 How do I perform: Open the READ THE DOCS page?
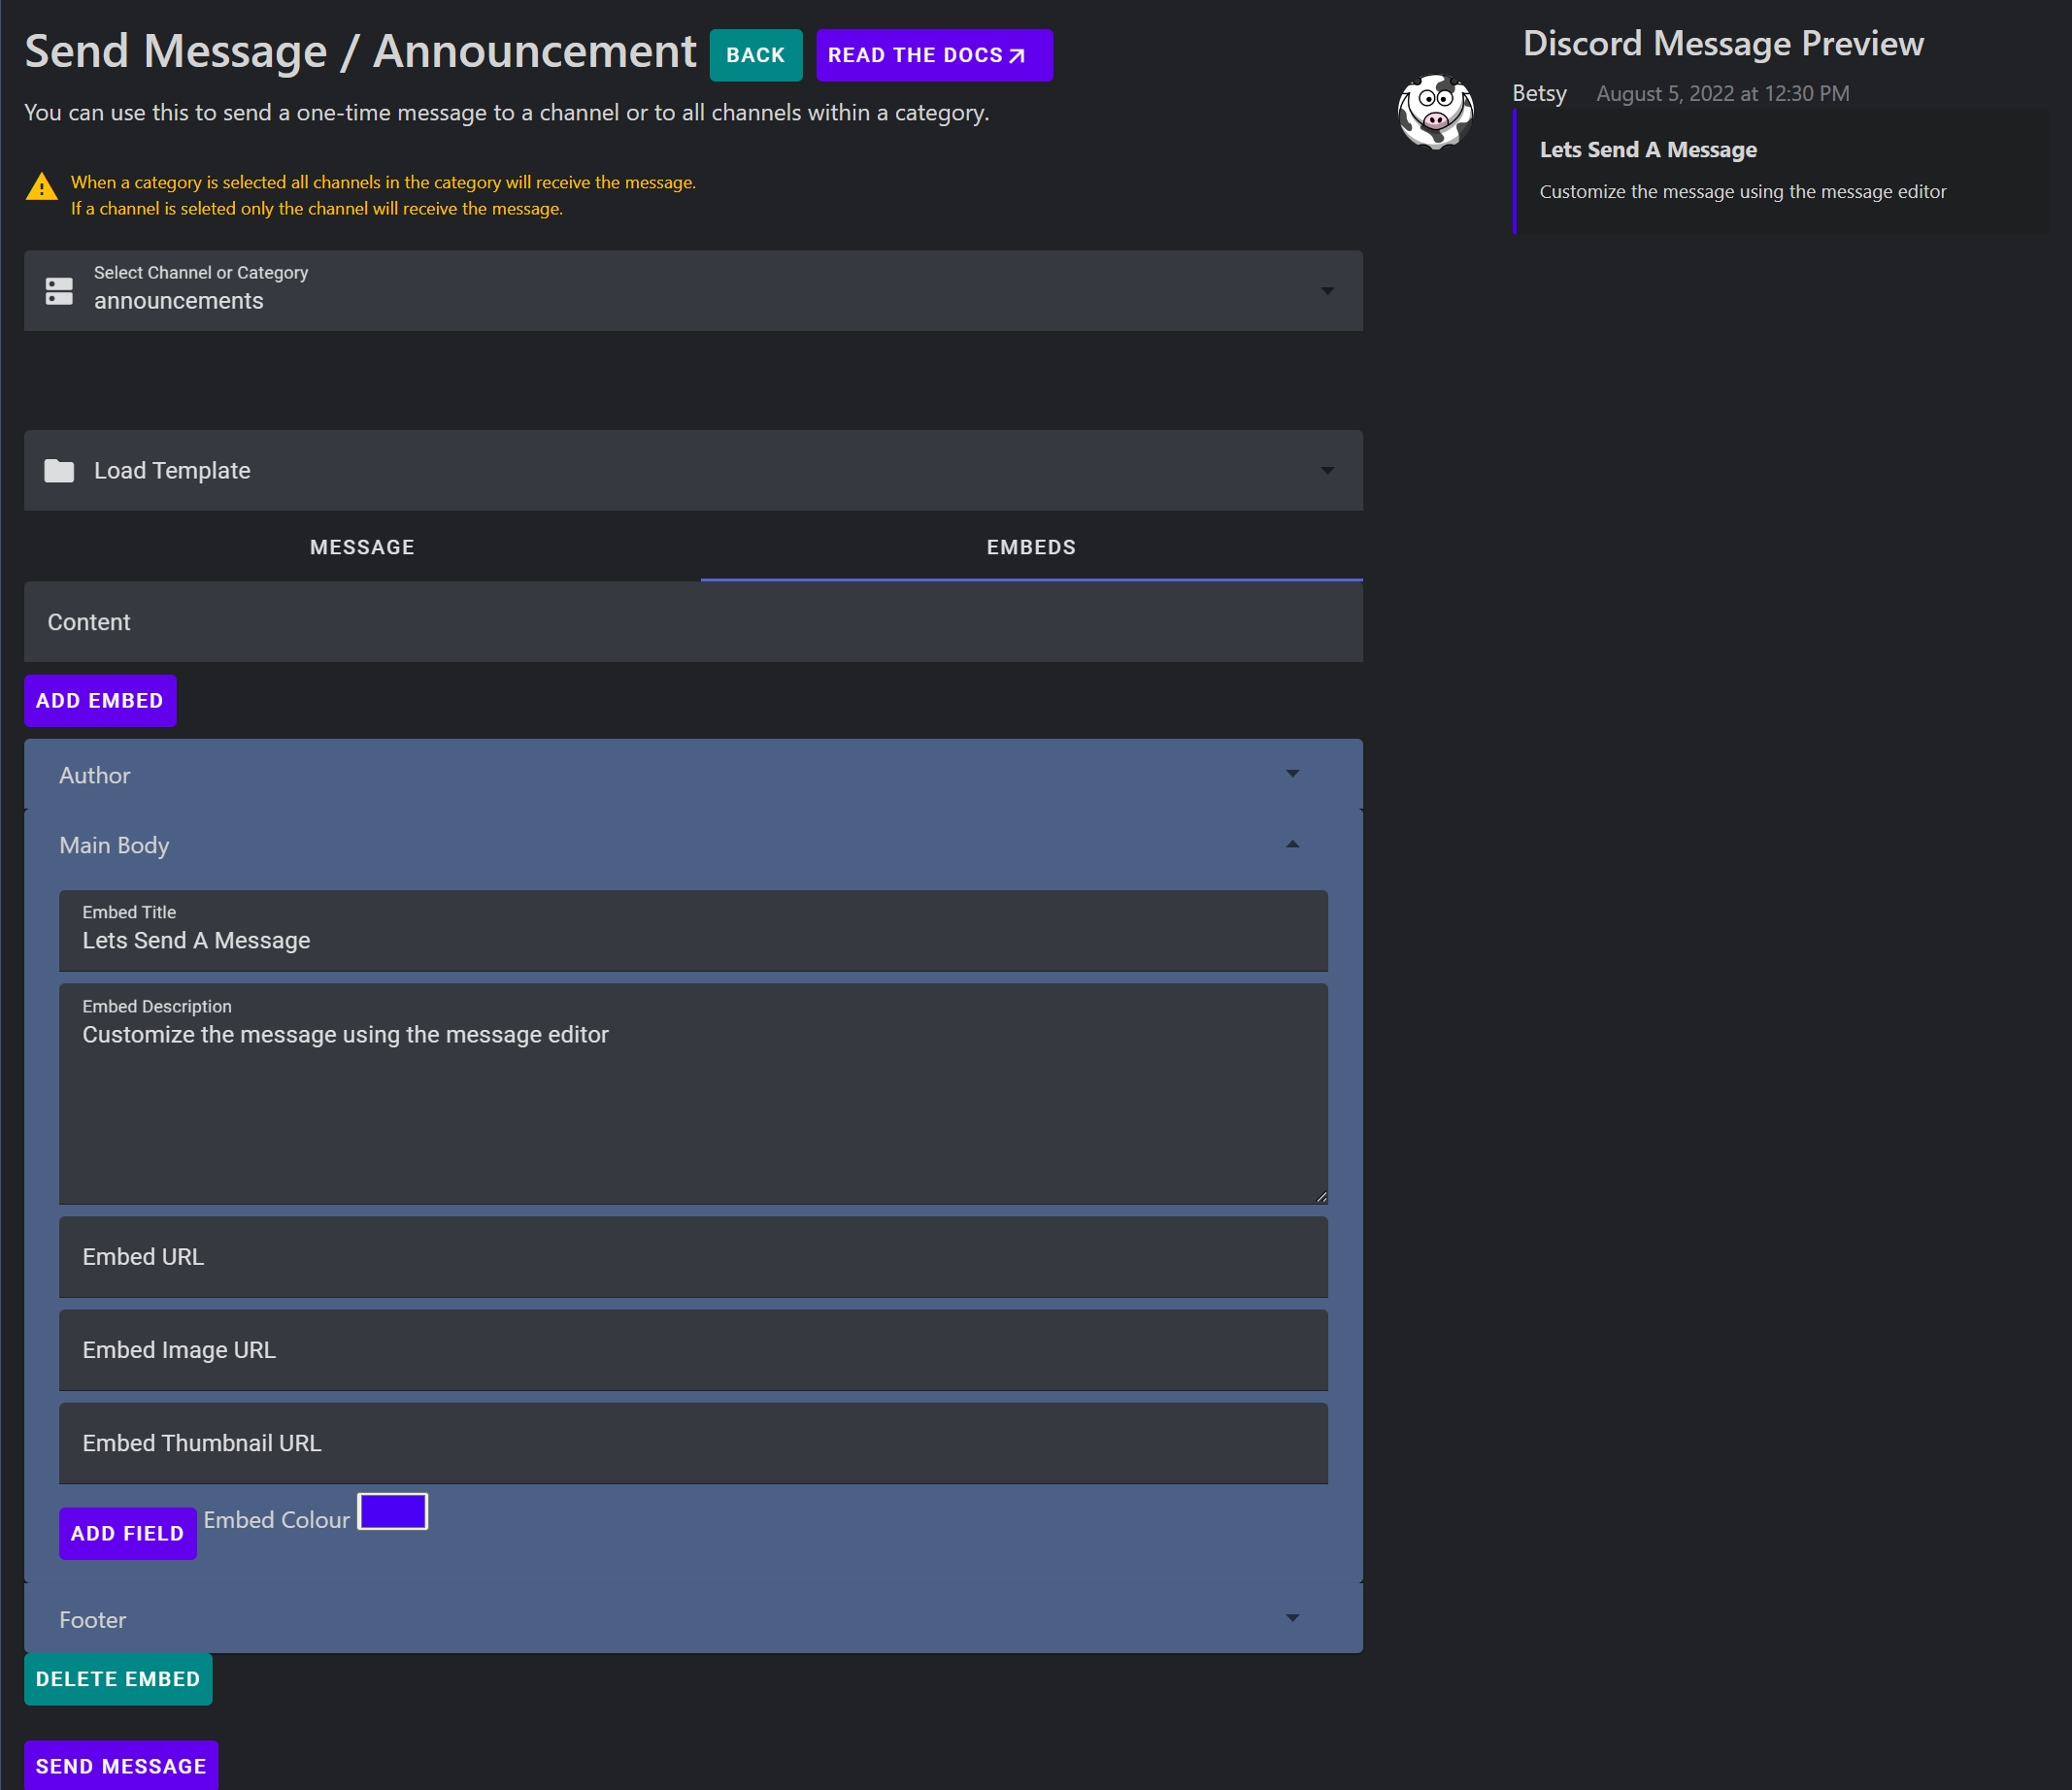(934, 55)
